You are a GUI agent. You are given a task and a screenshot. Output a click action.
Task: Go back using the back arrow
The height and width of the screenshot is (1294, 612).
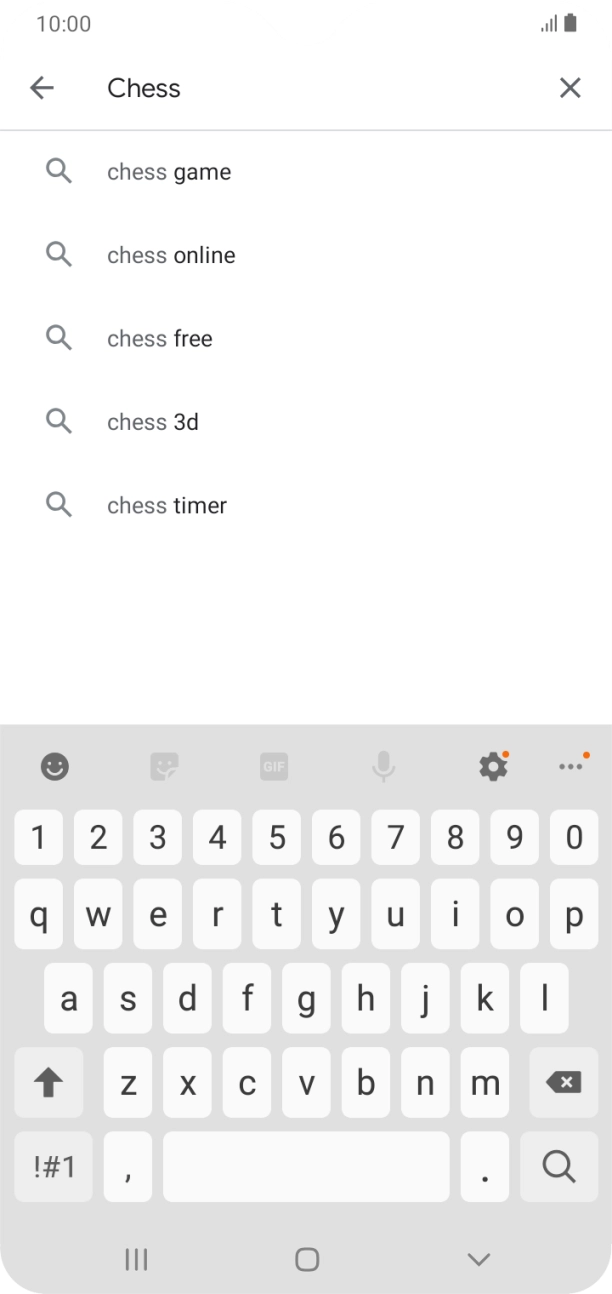click(x=42, y=88)
